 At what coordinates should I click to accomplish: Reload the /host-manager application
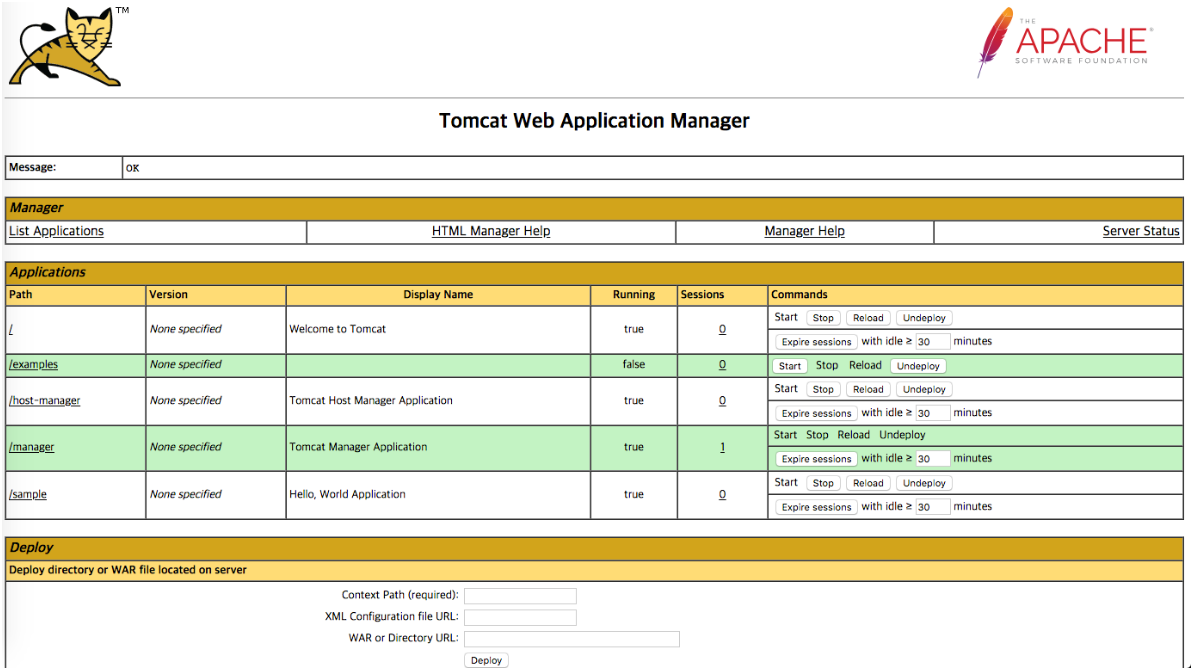click(867, 390)
